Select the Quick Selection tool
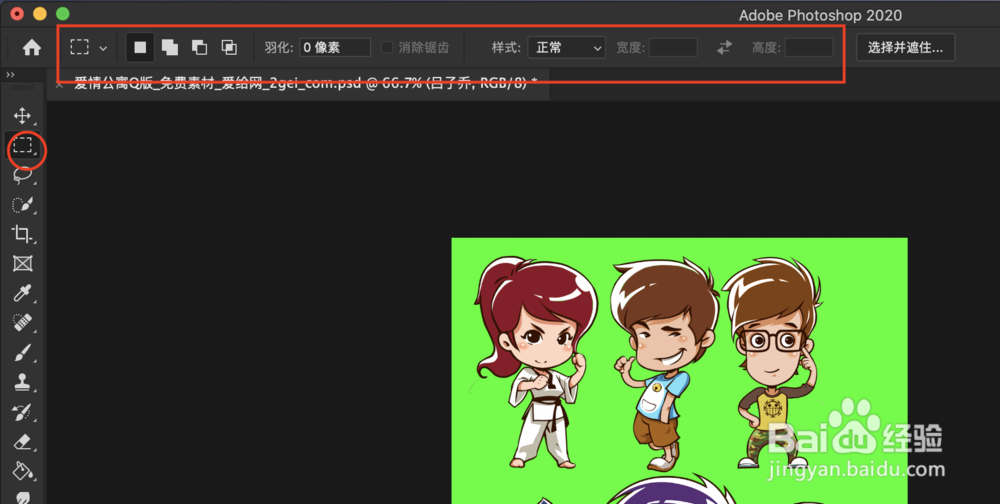Image resolution: width=1000 pixels, height=504 pixels. pyautogui.click(x=22, y=205)
